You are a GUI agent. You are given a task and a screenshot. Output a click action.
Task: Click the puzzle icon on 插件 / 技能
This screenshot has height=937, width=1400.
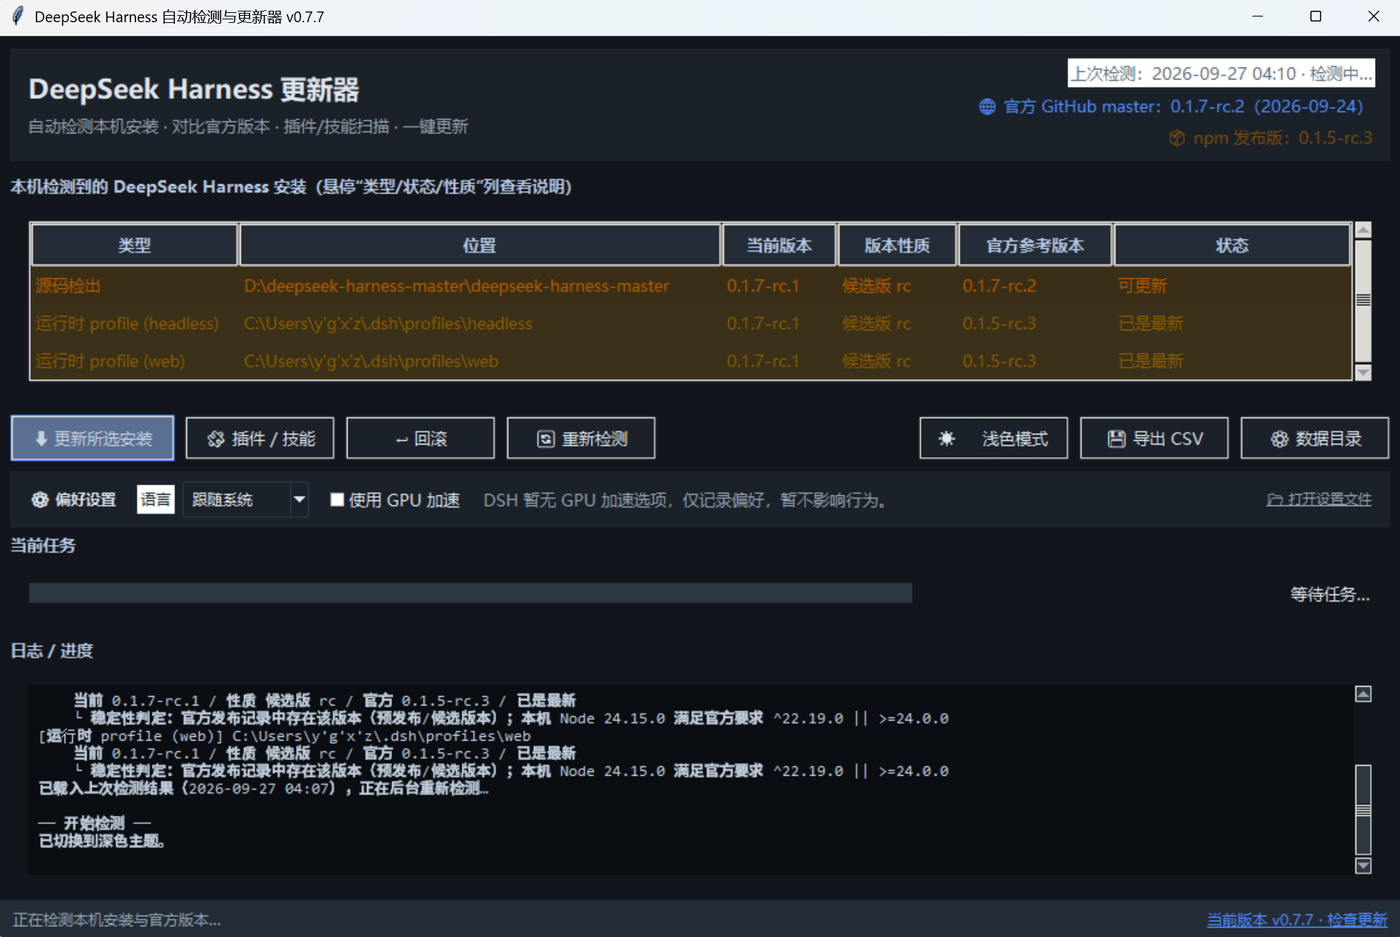click(215, 439)
